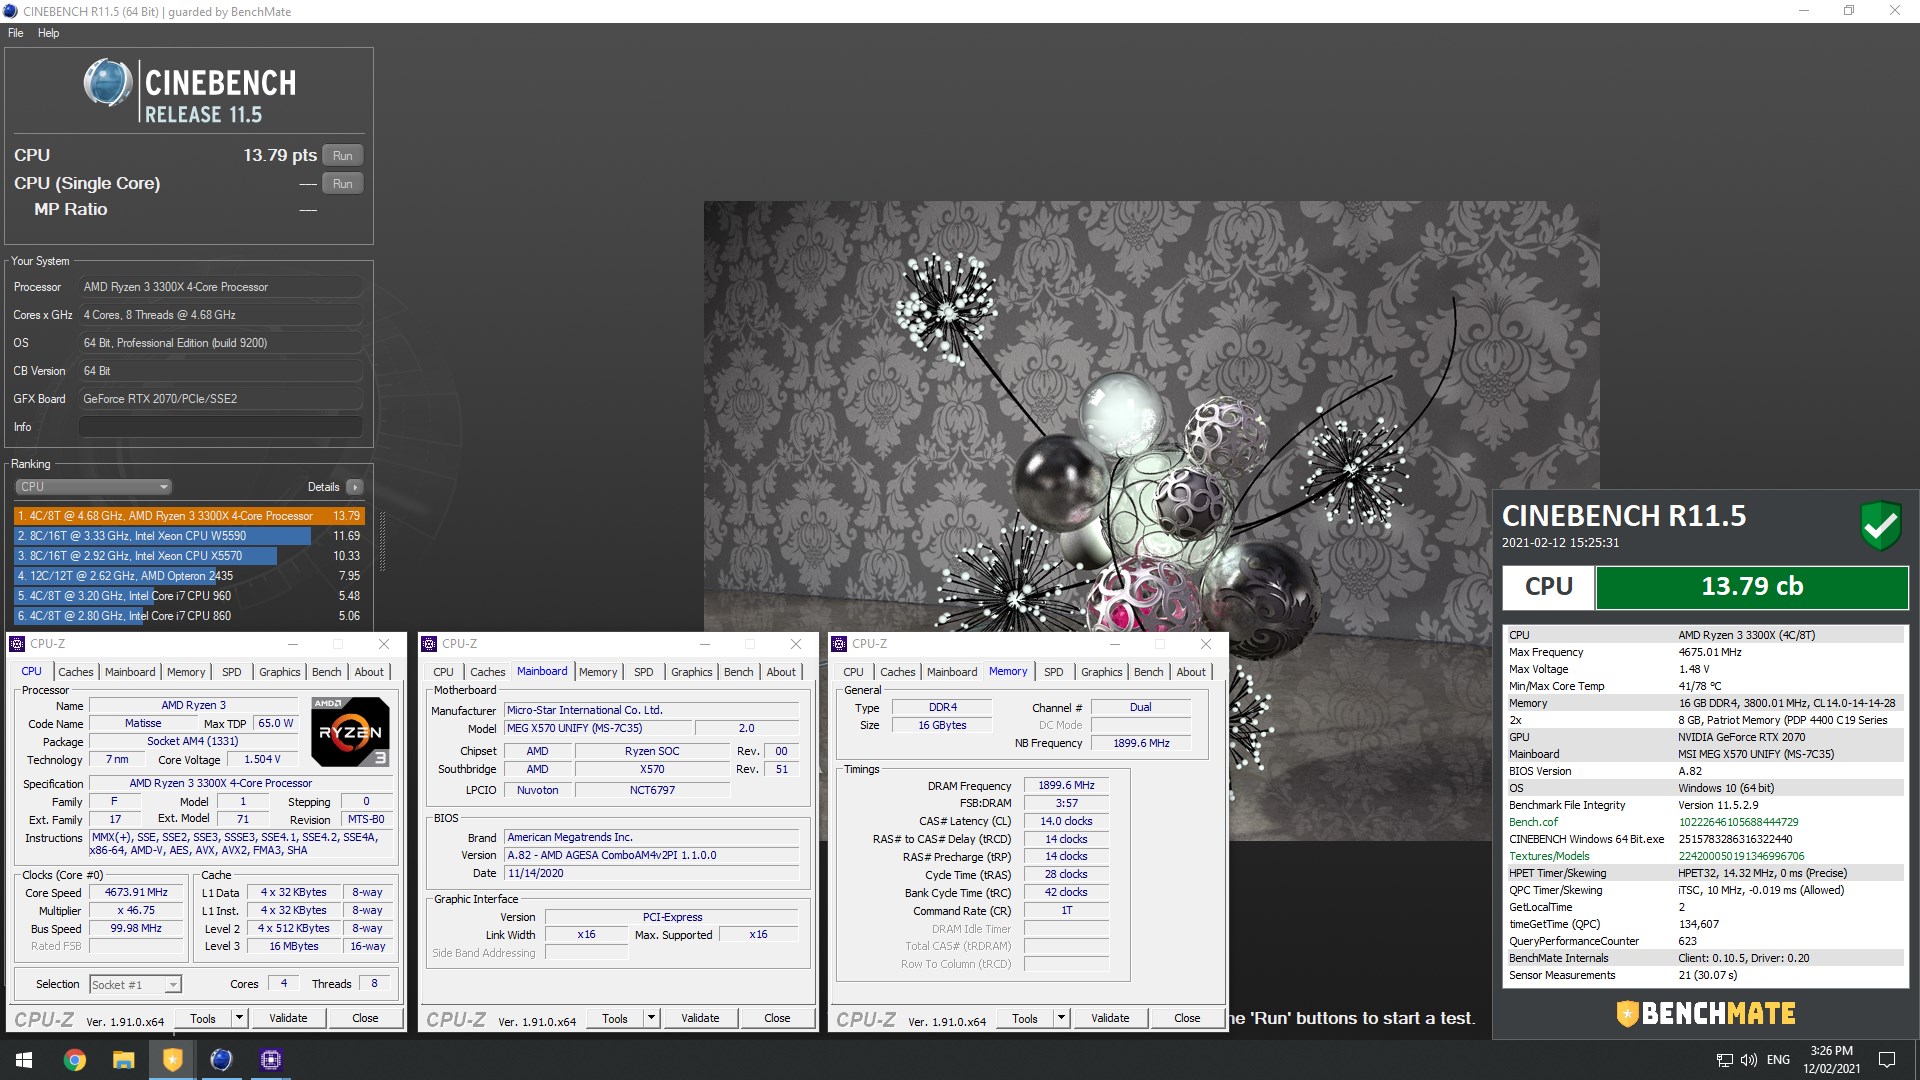Viewport: 1920px width, 1080px height.
Task: Click CPU-Z icon in Memory window title
Action: click(840, 644)
